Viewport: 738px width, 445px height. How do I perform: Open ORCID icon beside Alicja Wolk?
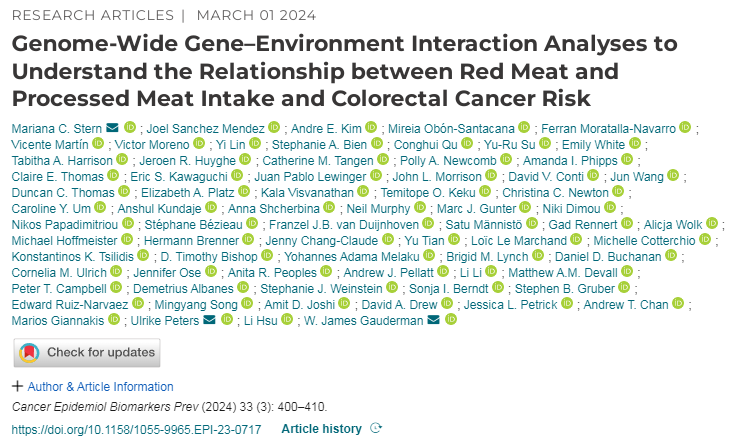click(712, 223)
